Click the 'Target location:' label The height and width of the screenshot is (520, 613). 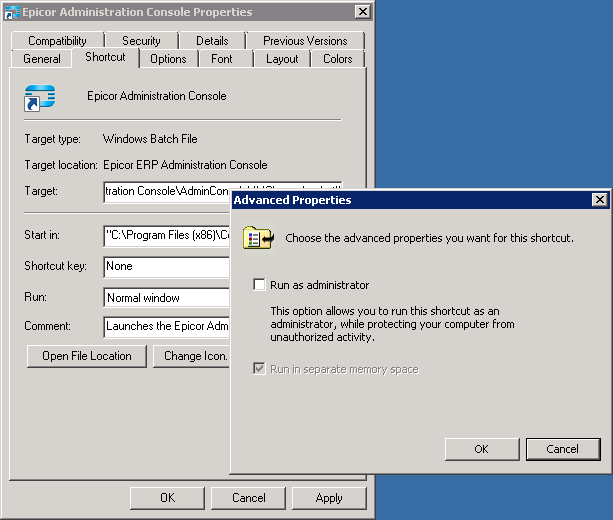61,165
